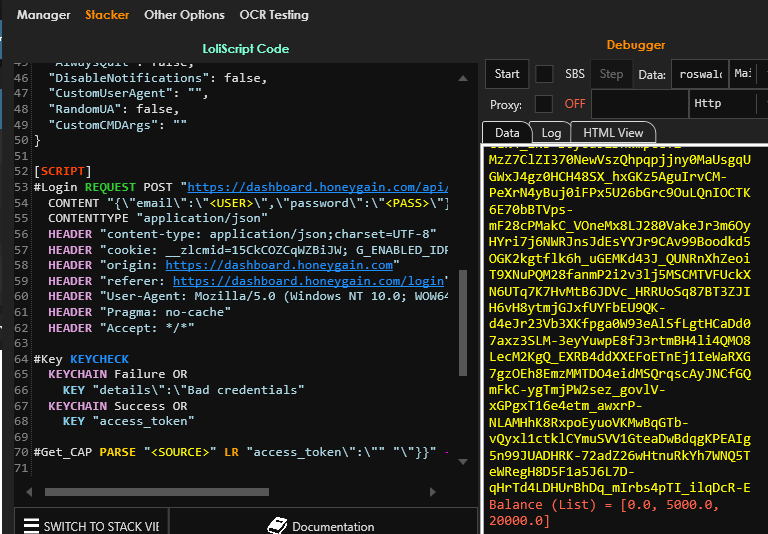
Task: Click the right scroll arrow below code
Action: 432,492
